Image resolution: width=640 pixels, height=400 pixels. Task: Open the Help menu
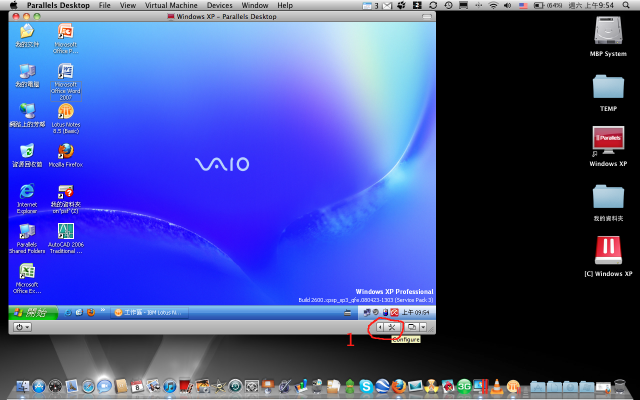pos(285,5)
